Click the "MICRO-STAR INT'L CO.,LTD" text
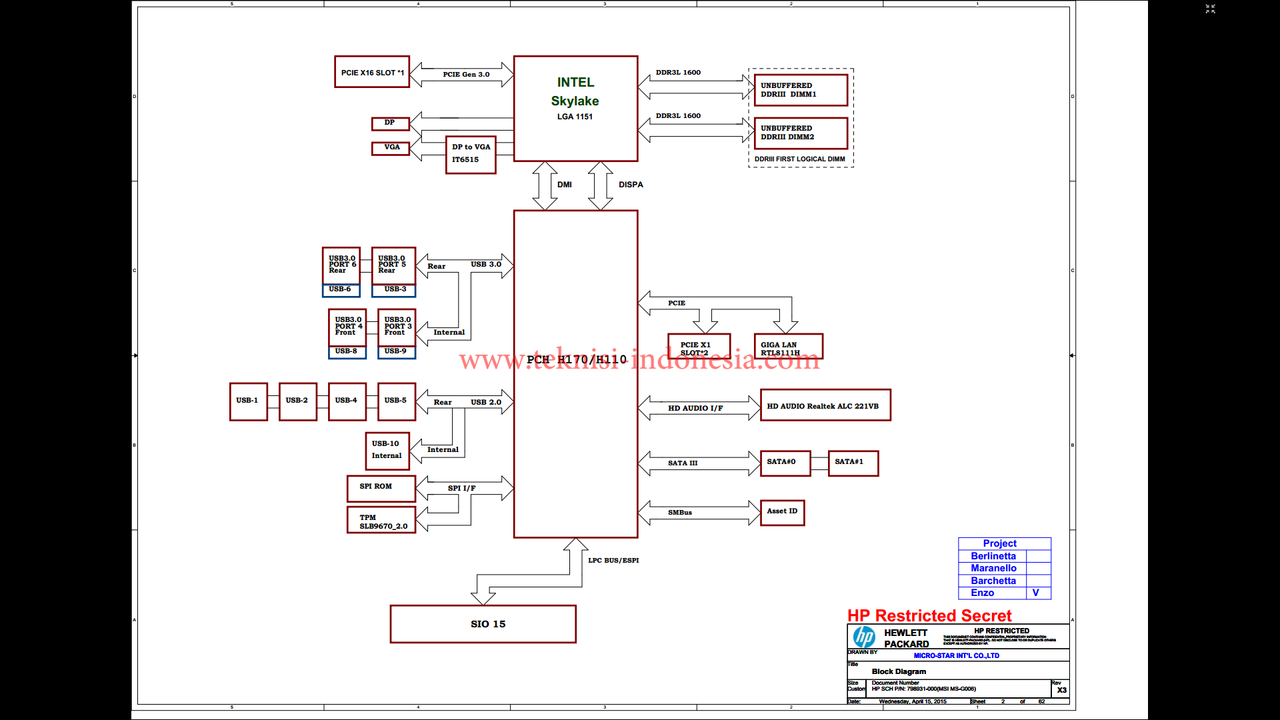Viewport: 1280px width, 720px height. coord(957,656)
